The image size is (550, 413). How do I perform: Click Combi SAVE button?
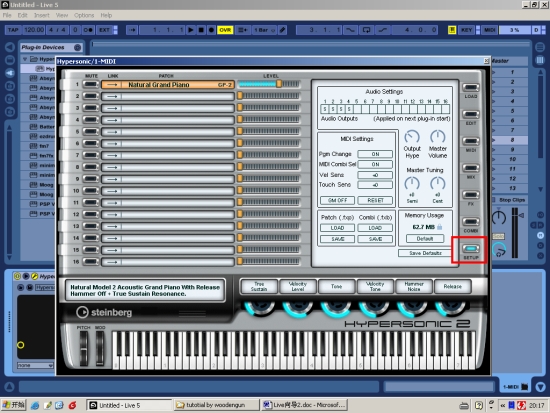pyautogui.click(x=375, y=239)
